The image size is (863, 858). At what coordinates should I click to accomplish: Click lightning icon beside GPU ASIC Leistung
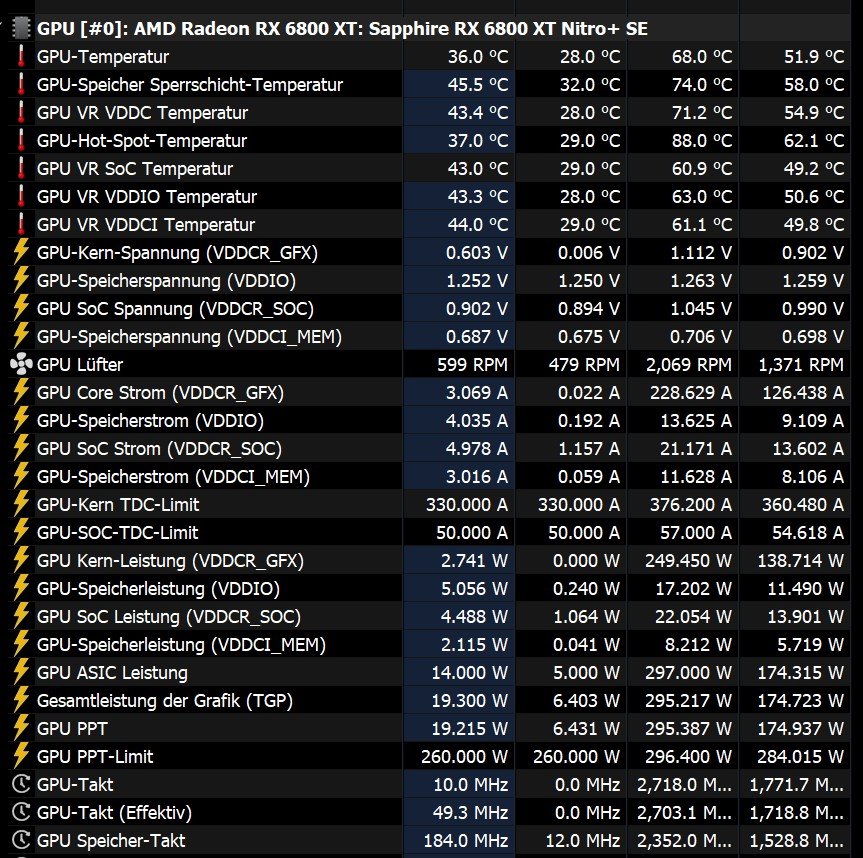point(21,673)
